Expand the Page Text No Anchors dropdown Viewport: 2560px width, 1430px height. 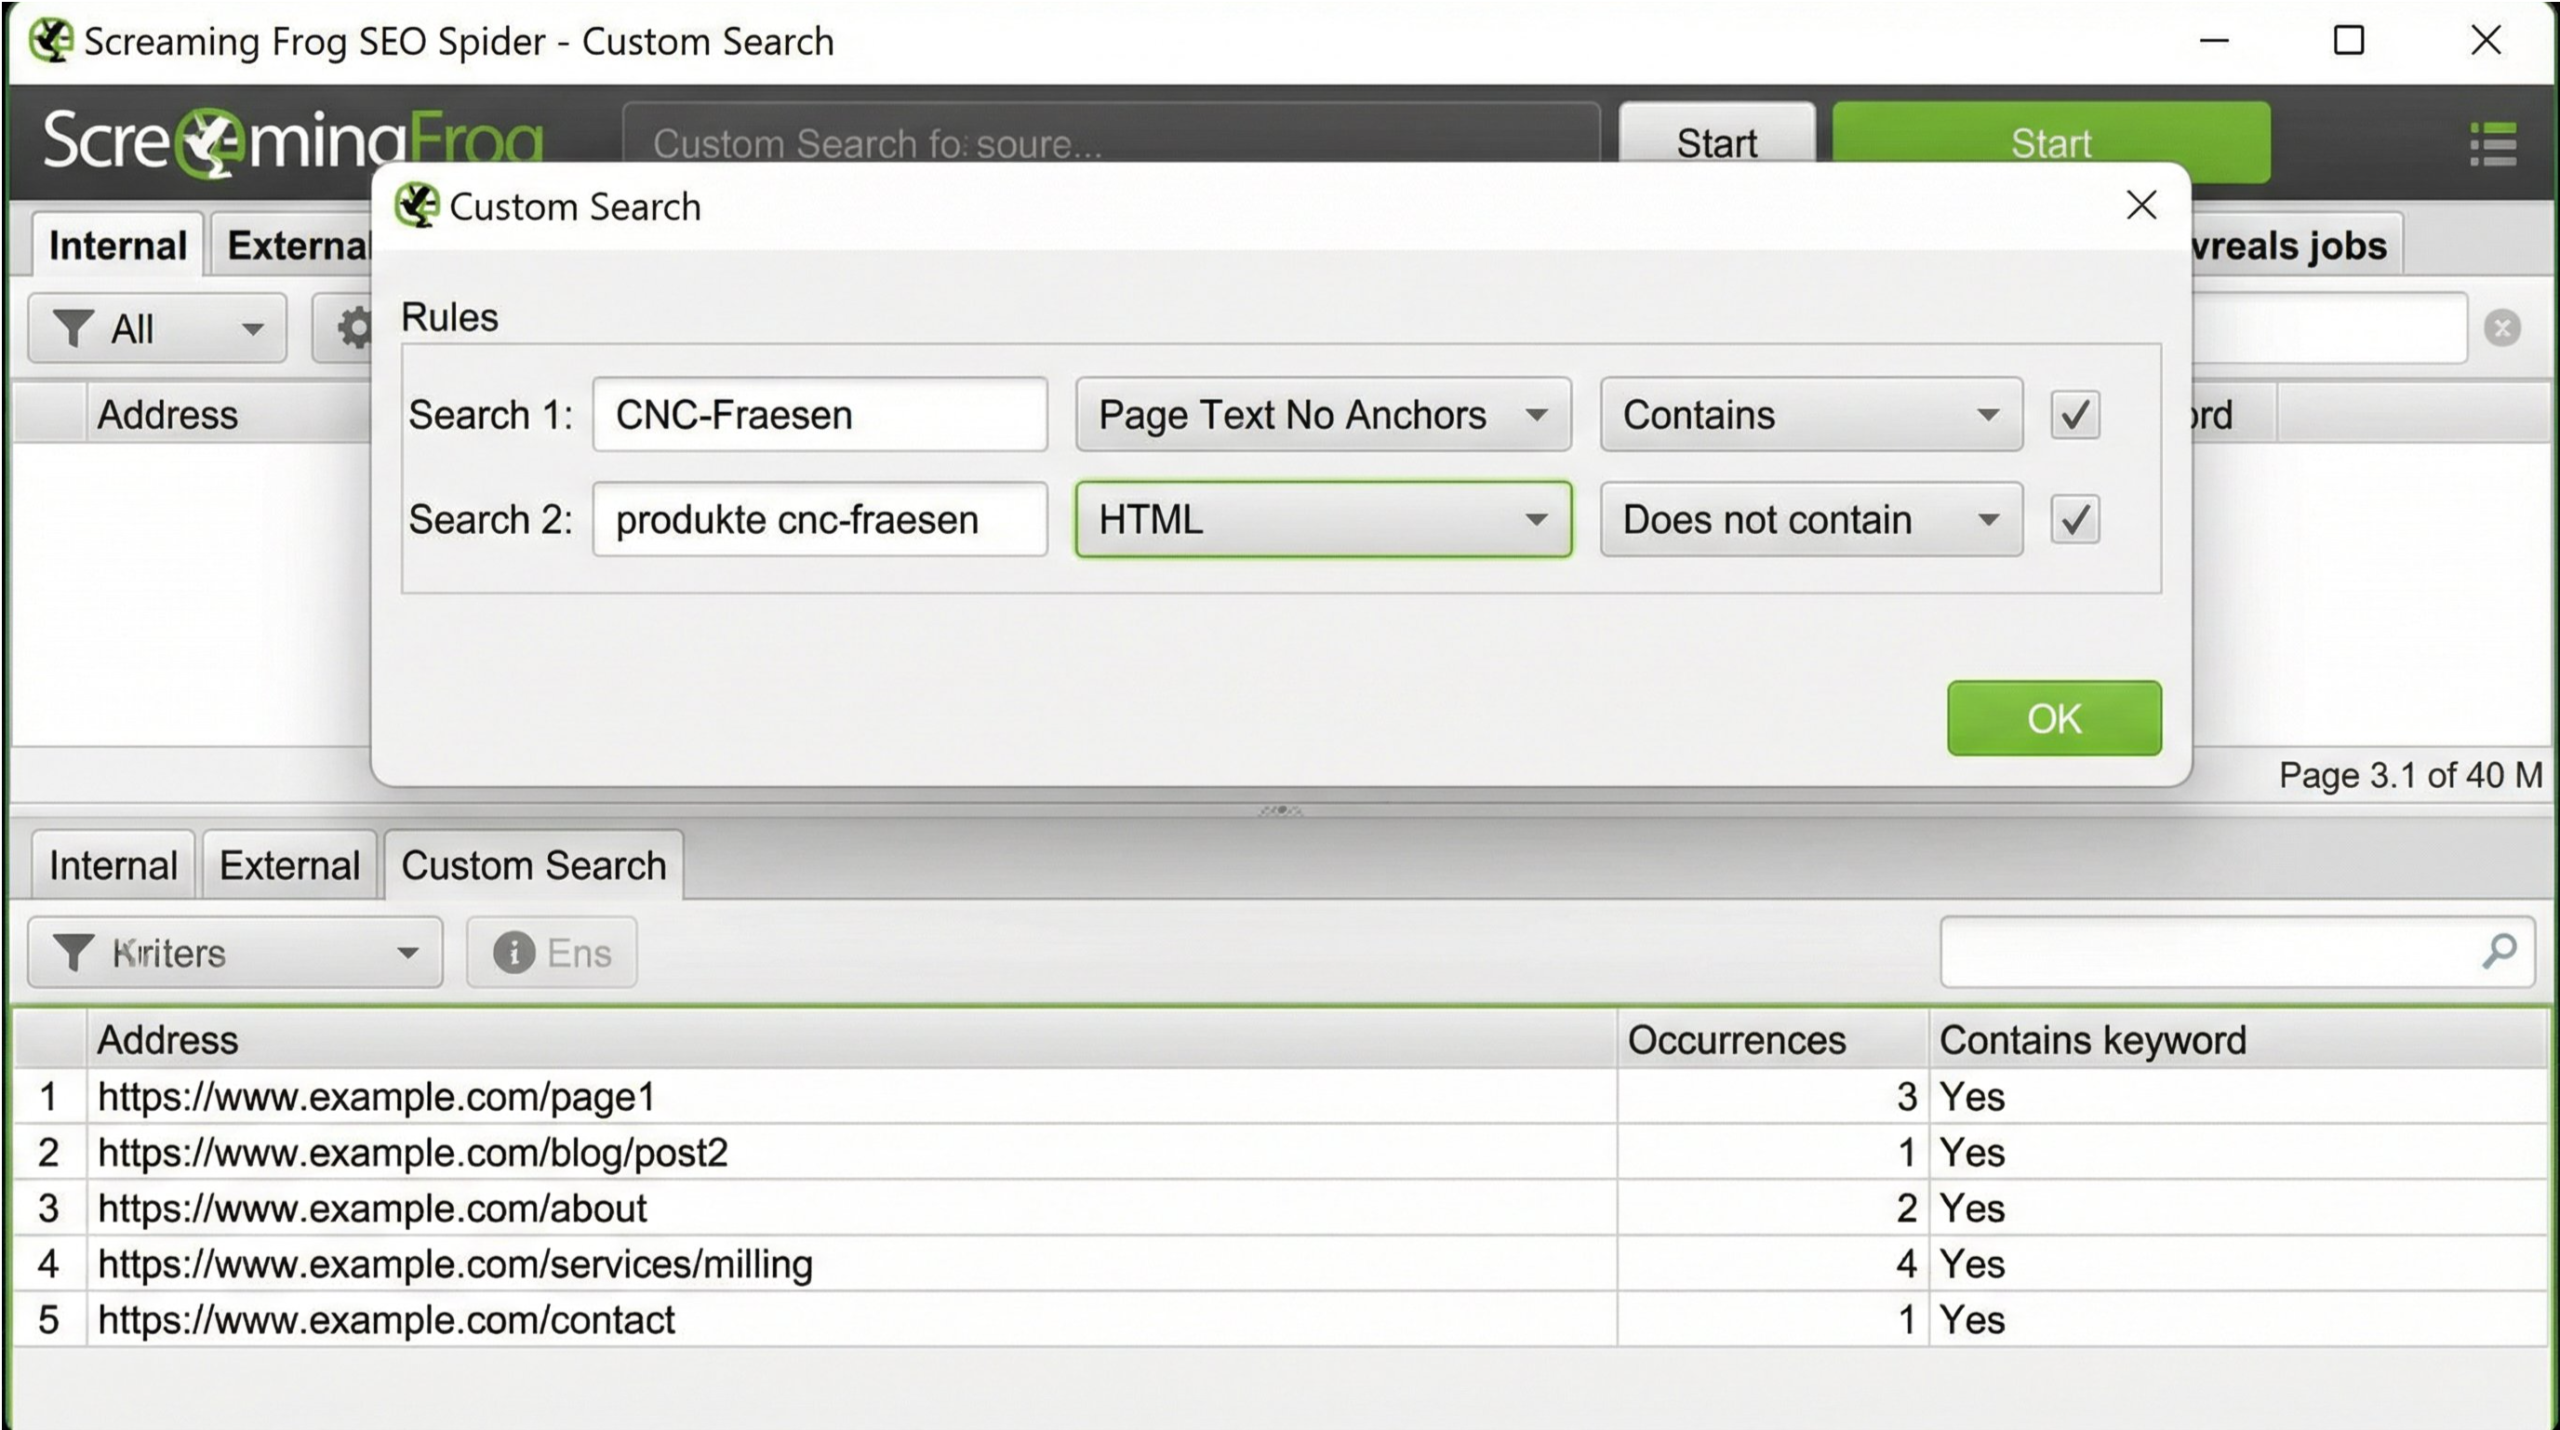click(1323, 414)
